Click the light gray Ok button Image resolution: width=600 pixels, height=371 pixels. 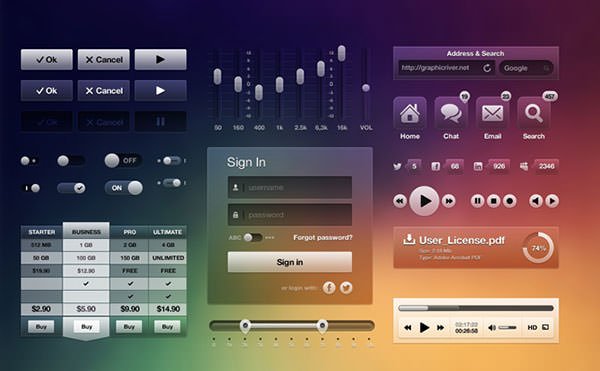(47, 60)
